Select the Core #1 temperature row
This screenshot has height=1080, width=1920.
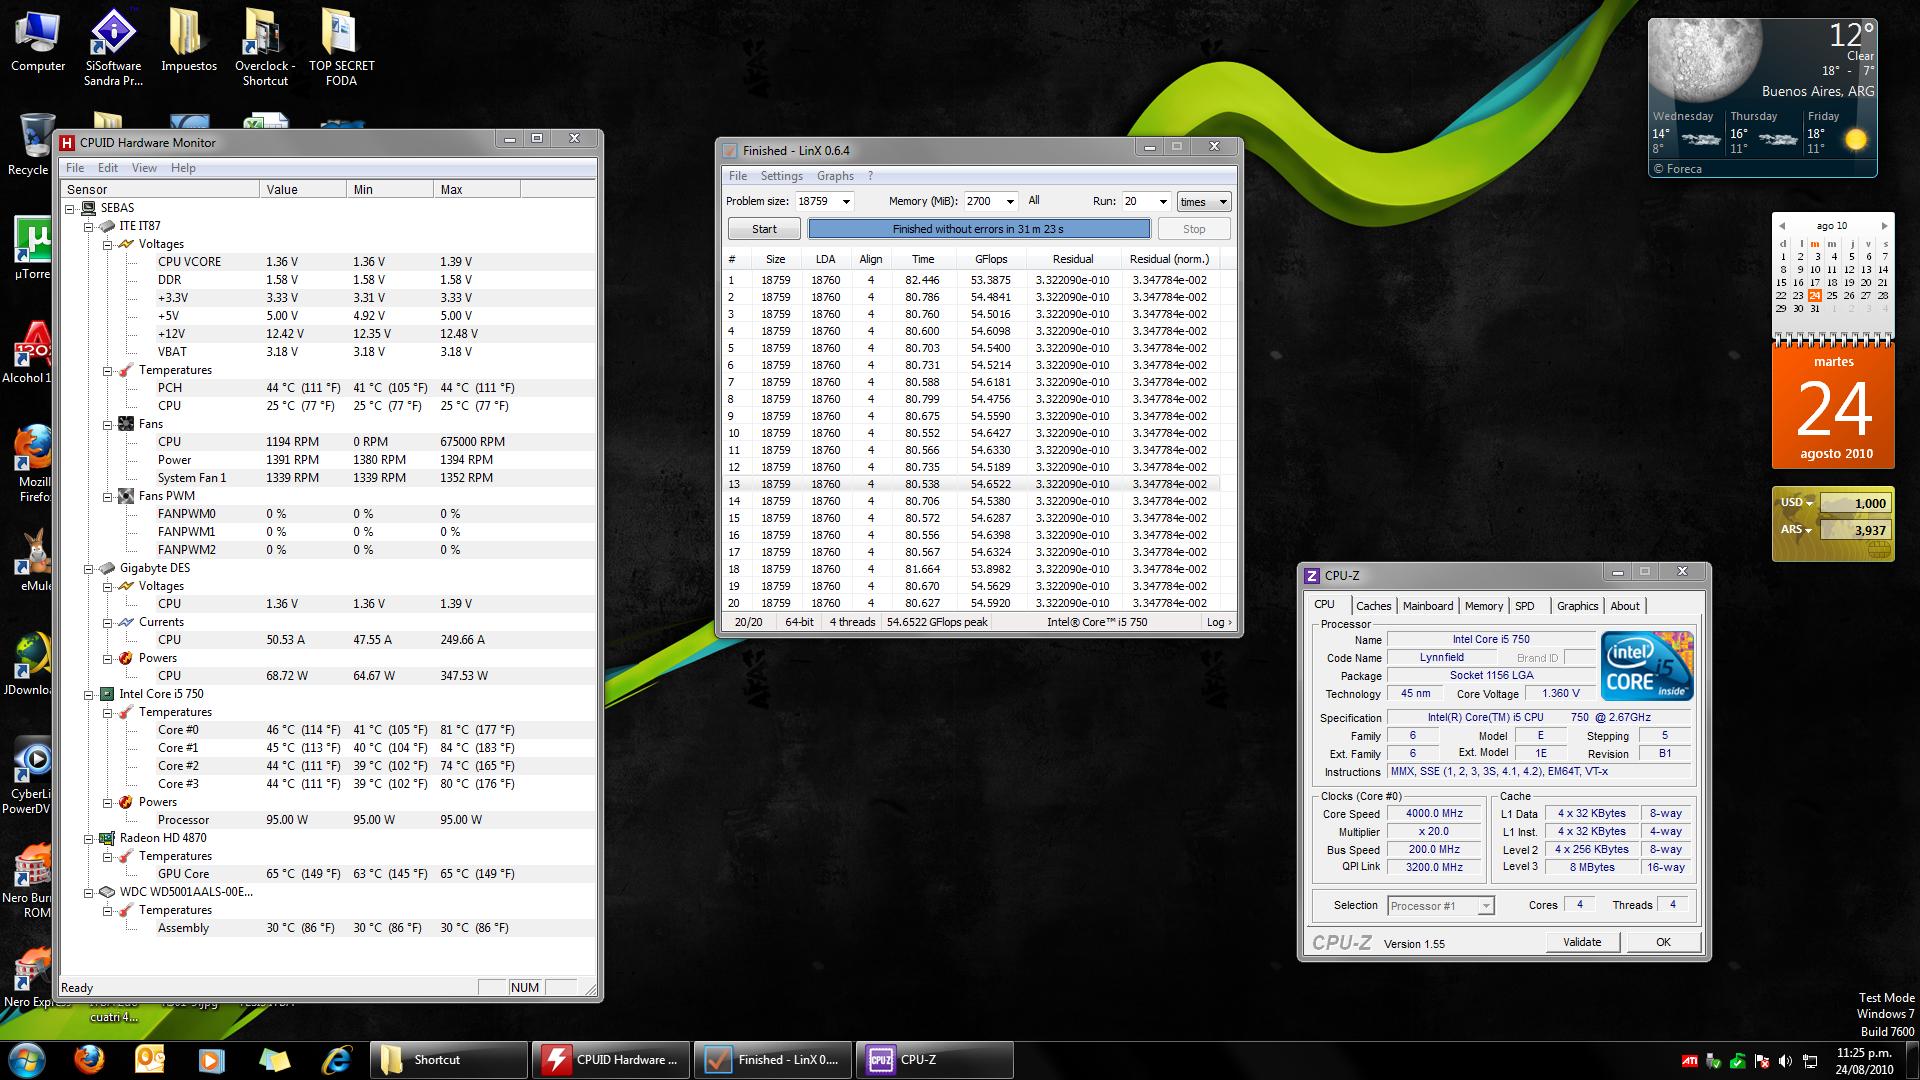328,748
